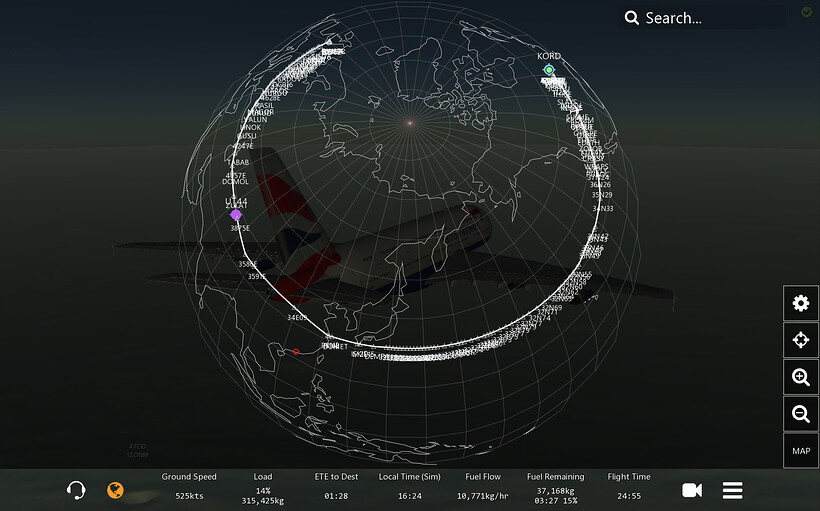Click the north pole point on globe
820x511 pixels.
tap(410, 123)
